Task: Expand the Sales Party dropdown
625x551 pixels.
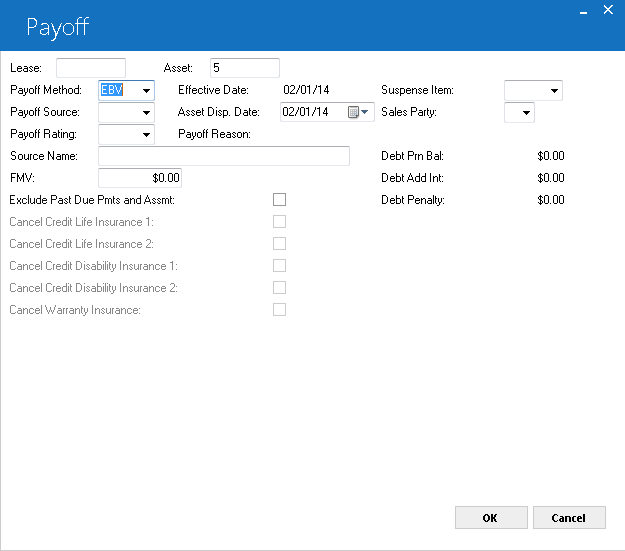Action: (x=526, y=113)
